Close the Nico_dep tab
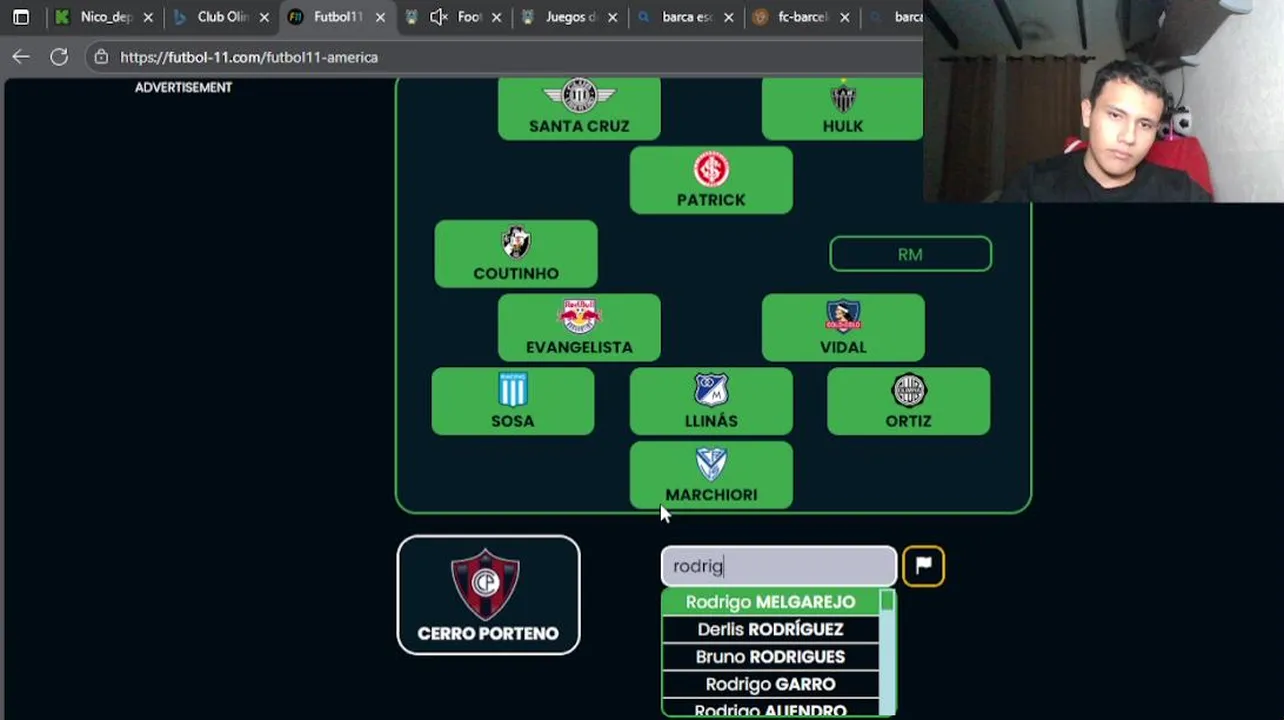 (x=148, y=17)
